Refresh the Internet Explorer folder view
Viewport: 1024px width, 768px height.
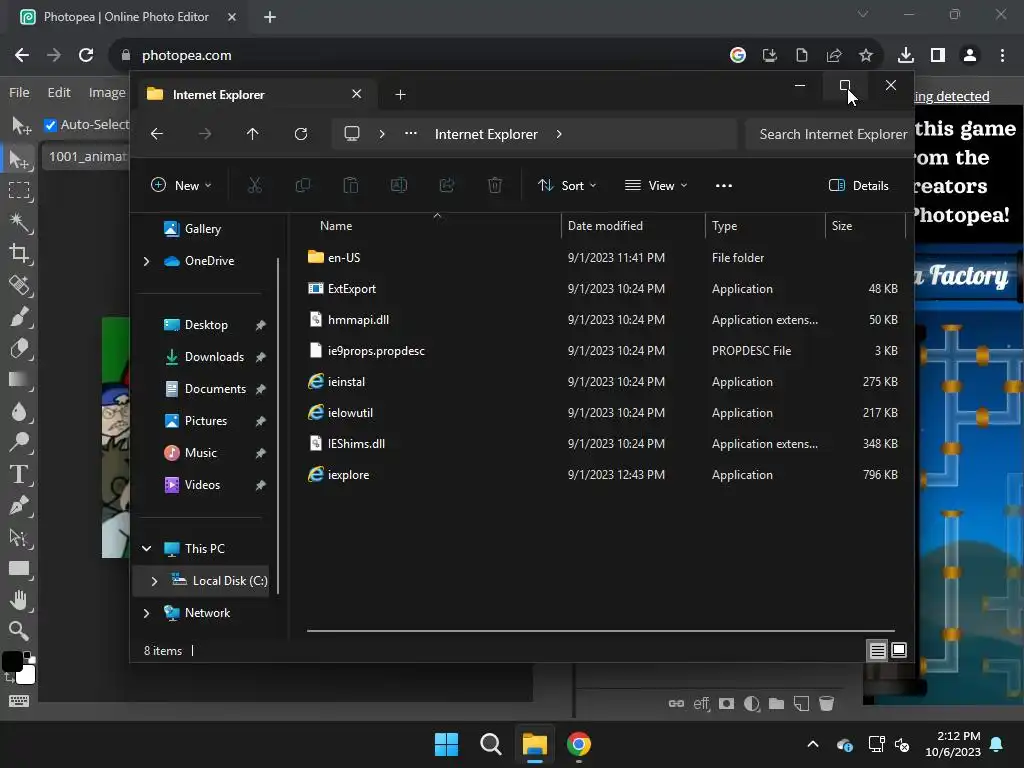point(301,134)
